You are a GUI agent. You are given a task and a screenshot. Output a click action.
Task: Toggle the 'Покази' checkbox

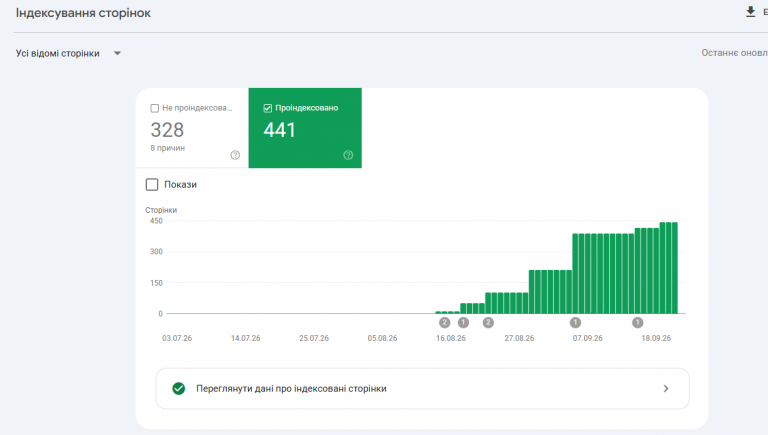tap(152, 185)
